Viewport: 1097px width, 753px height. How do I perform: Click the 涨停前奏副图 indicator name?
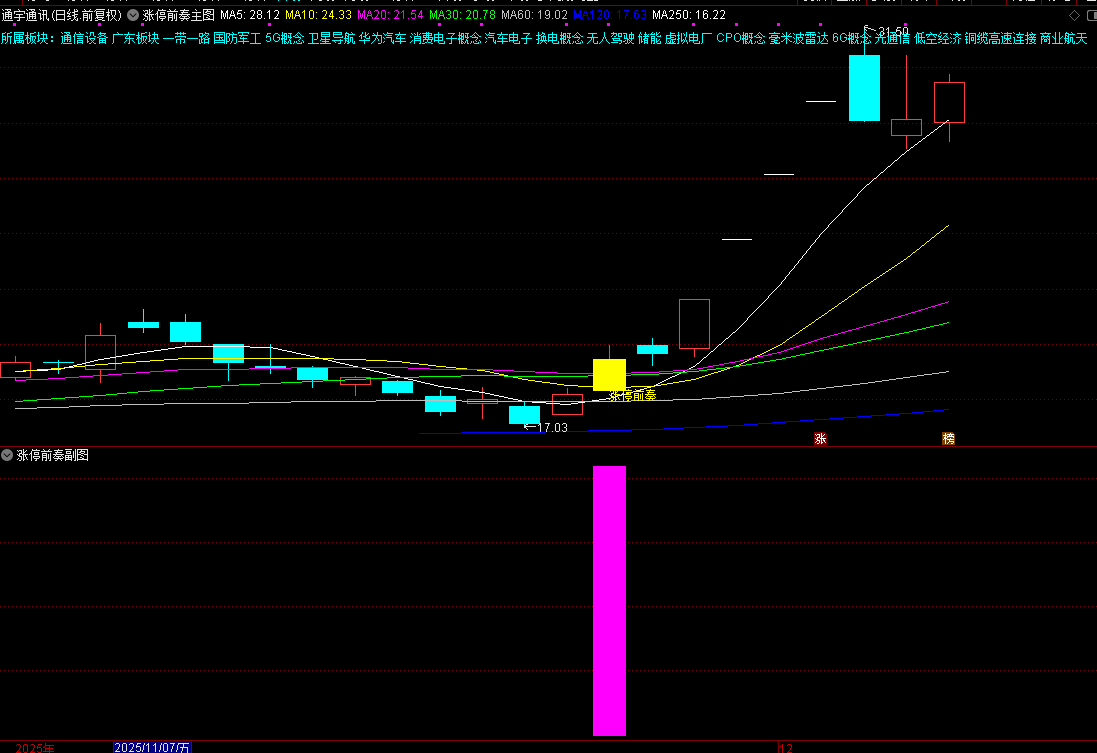point(52,455)
